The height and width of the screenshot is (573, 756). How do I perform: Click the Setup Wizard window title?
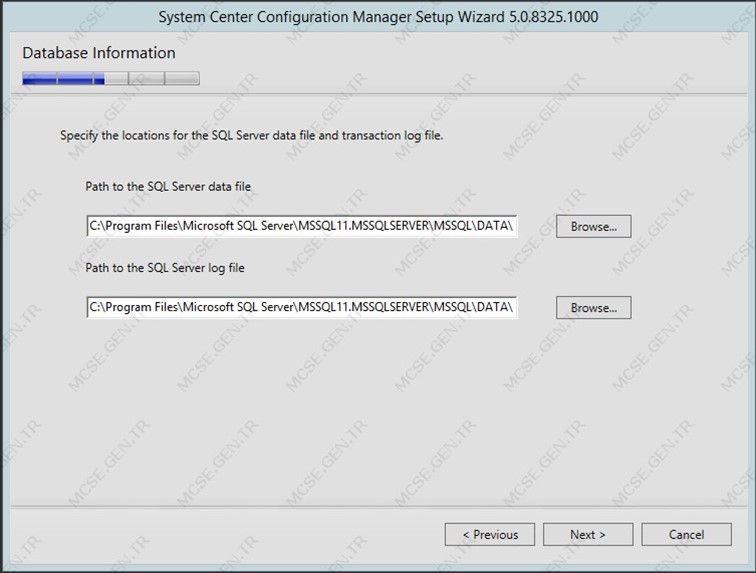point(378,17)
